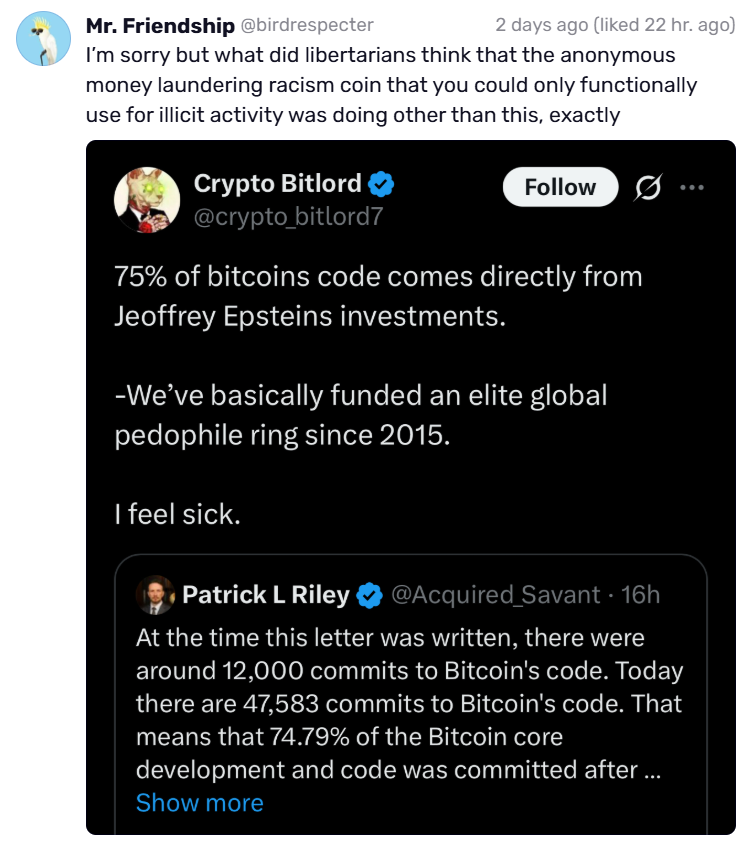Viewport: 755px width, 845px height.
Task: Open the three-dot more options menu
Action: [692, 188]
